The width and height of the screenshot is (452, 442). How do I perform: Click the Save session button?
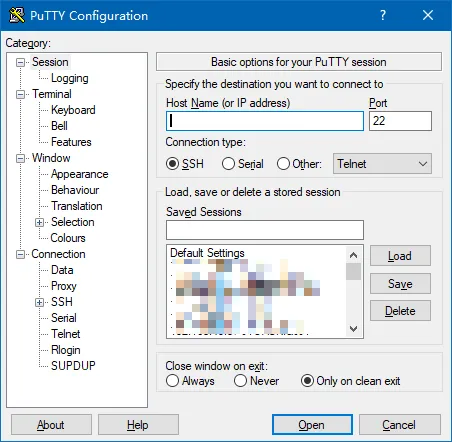(x=400, y=284)
